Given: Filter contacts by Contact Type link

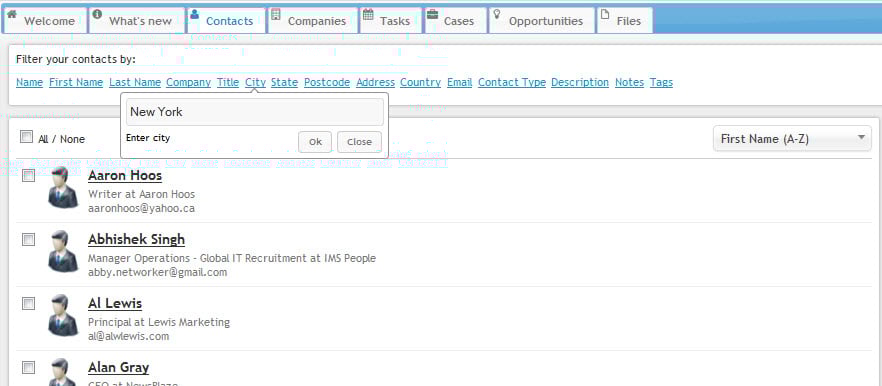Looking at the screenshot, I should (512, 82).
